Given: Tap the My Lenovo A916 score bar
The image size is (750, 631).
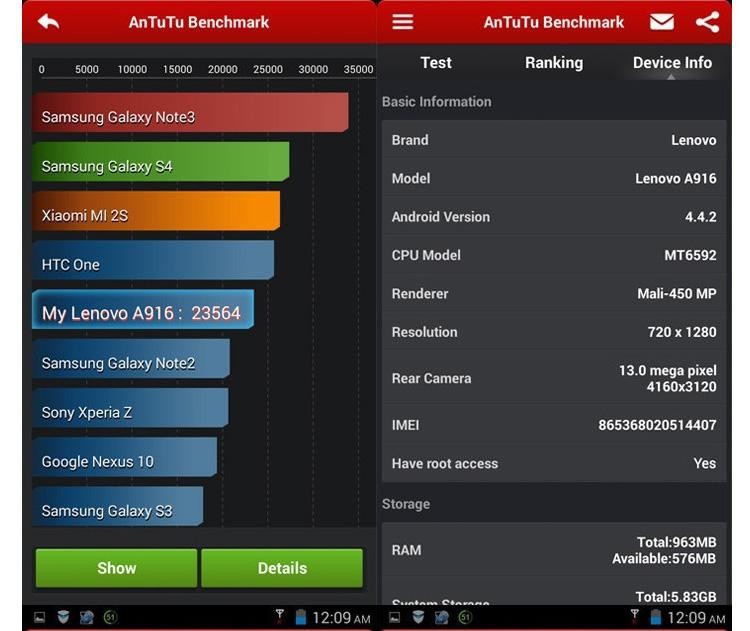Looking at the screenshot, I should [x=142, y=310].
